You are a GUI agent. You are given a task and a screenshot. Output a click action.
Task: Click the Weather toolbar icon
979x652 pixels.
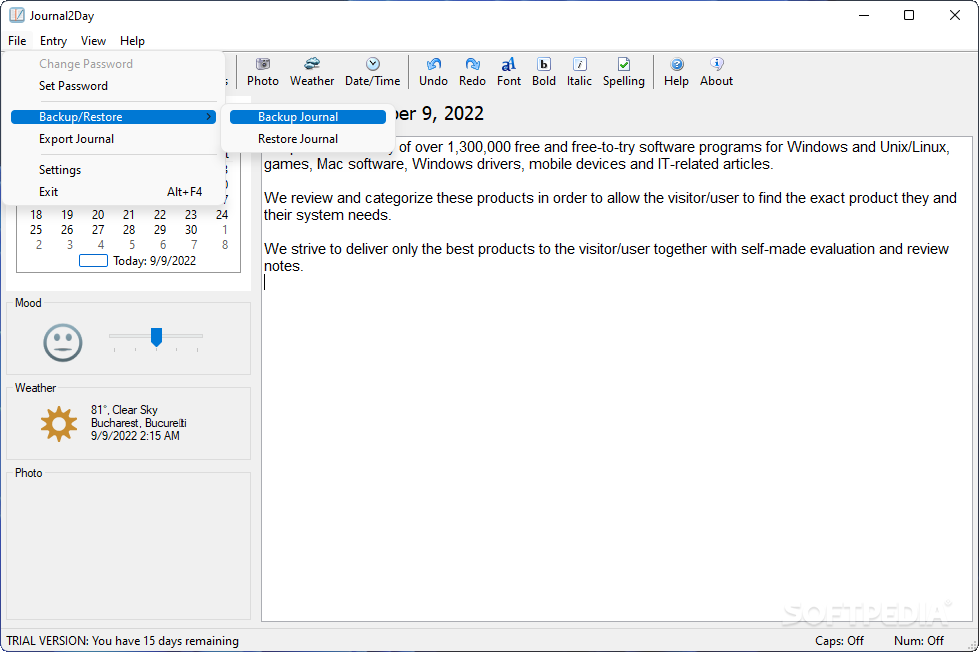click(312, 72)
